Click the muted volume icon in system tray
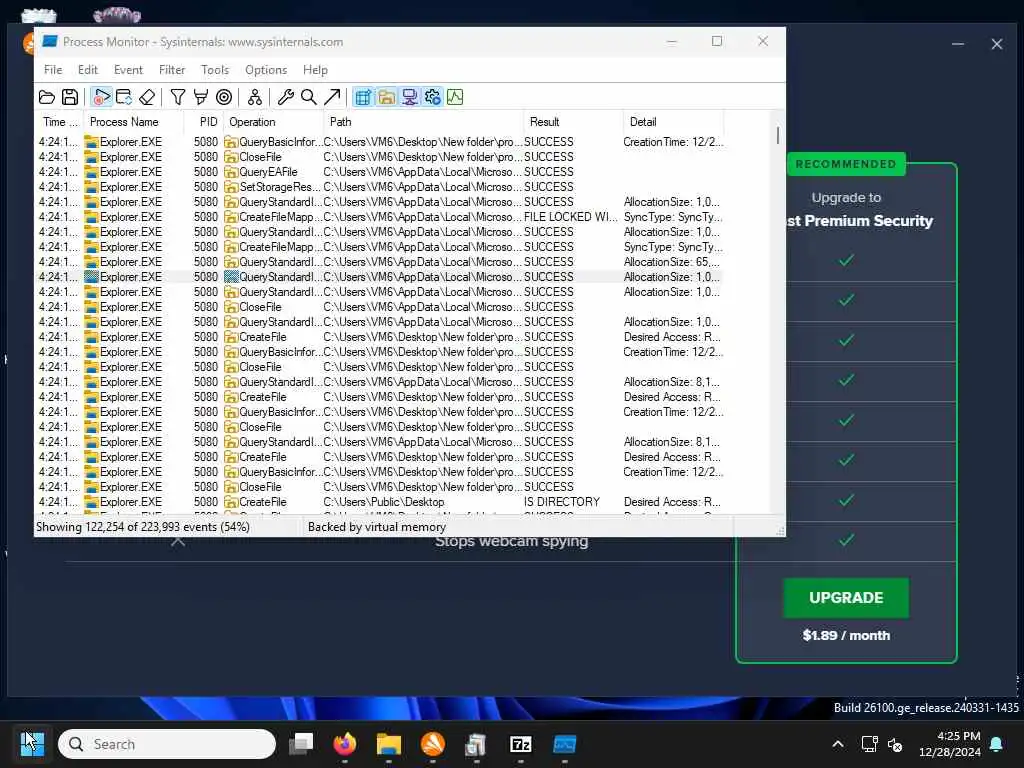This screenshot has width=1024, height=768. coord(895,744)
